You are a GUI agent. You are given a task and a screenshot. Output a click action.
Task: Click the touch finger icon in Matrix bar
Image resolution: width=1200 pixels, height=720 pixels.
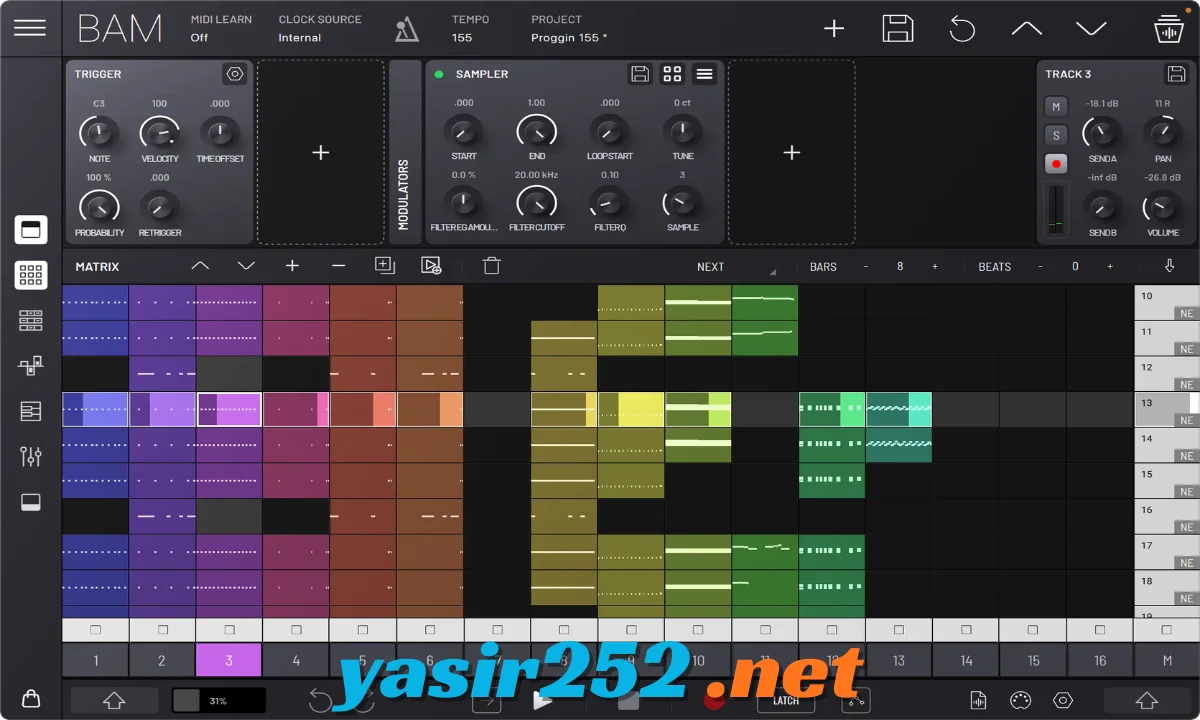click(1169, 266)
